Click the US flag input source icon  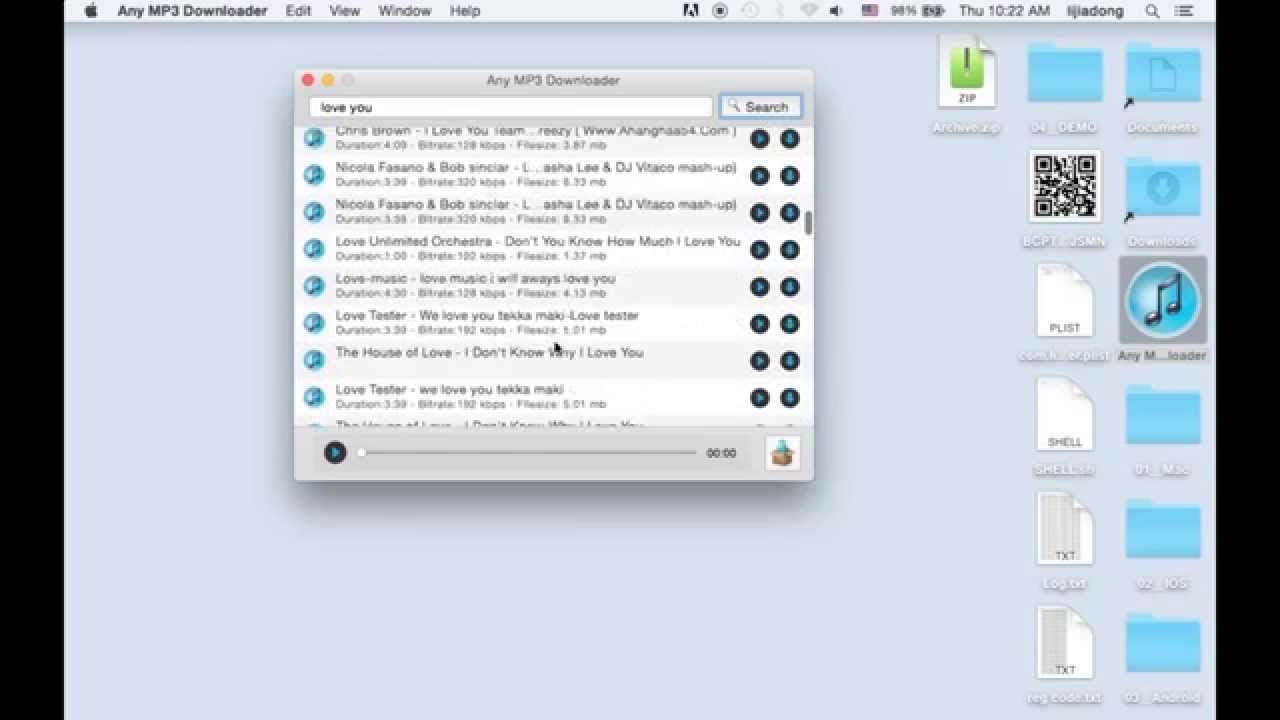tap(869, 11)
